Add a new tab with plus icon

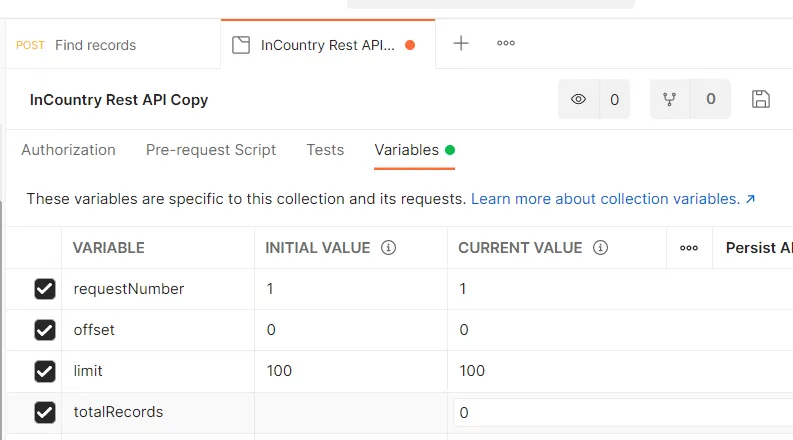461,43
